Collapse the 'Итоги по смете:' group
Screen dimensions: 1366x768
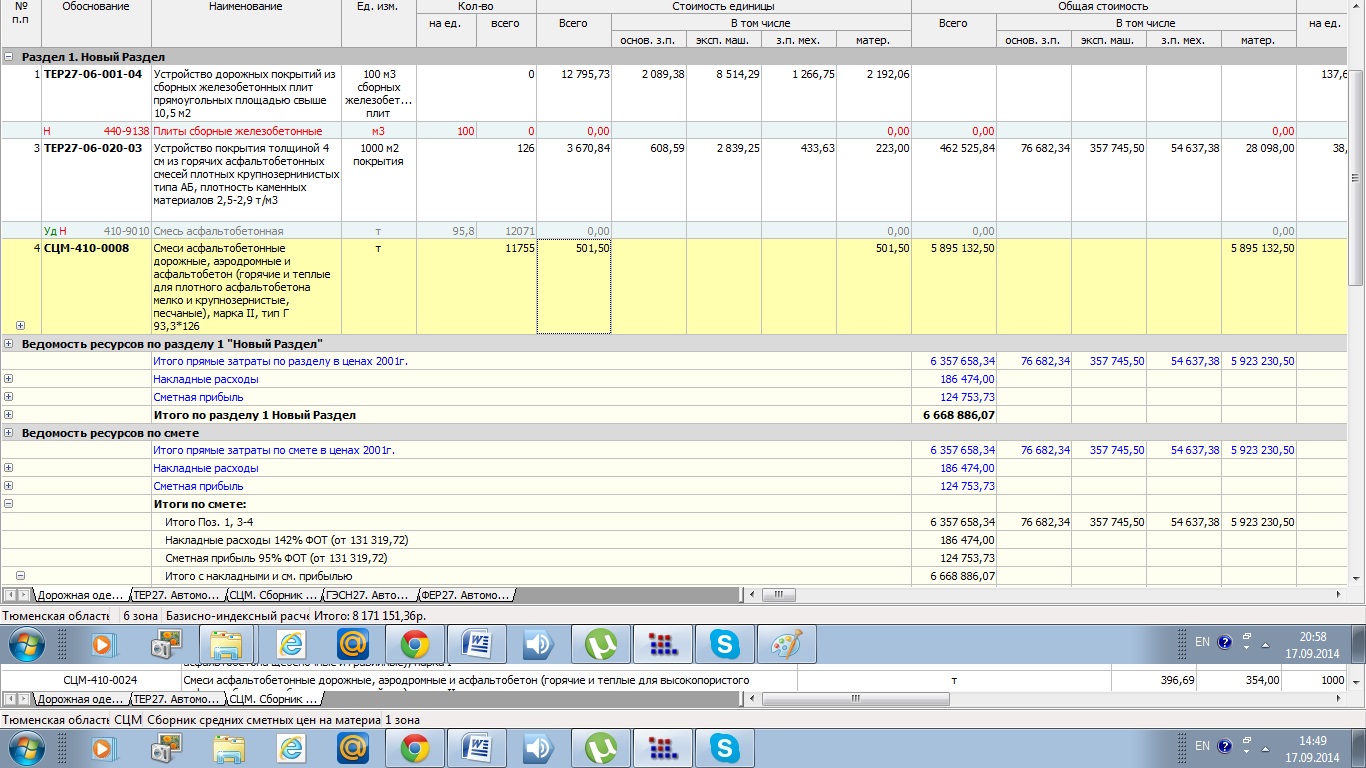(9, 504)
